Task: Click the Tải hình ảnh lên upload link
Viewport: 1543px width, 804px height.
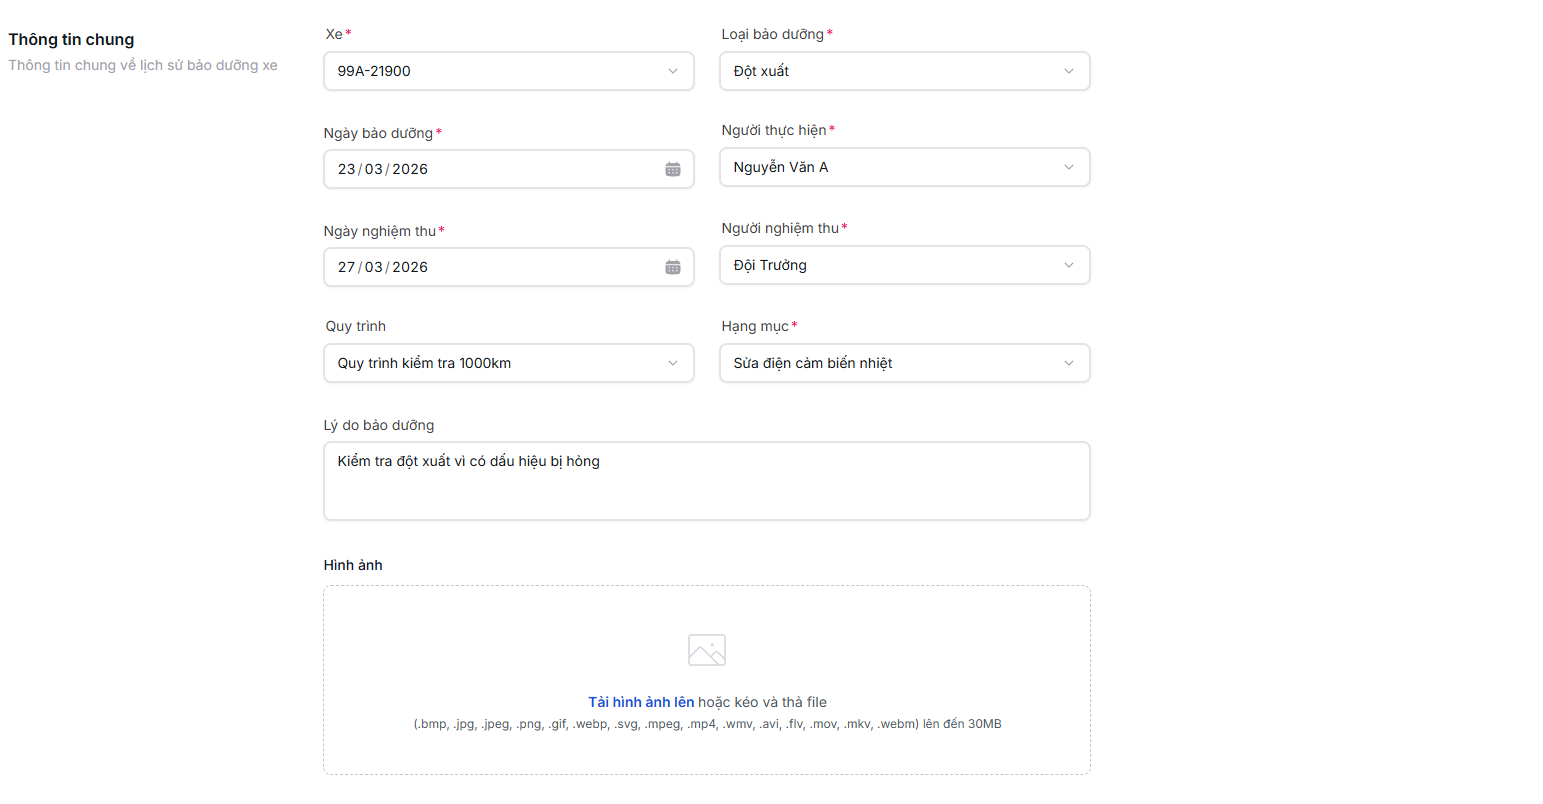Action: tap(640, 702)
